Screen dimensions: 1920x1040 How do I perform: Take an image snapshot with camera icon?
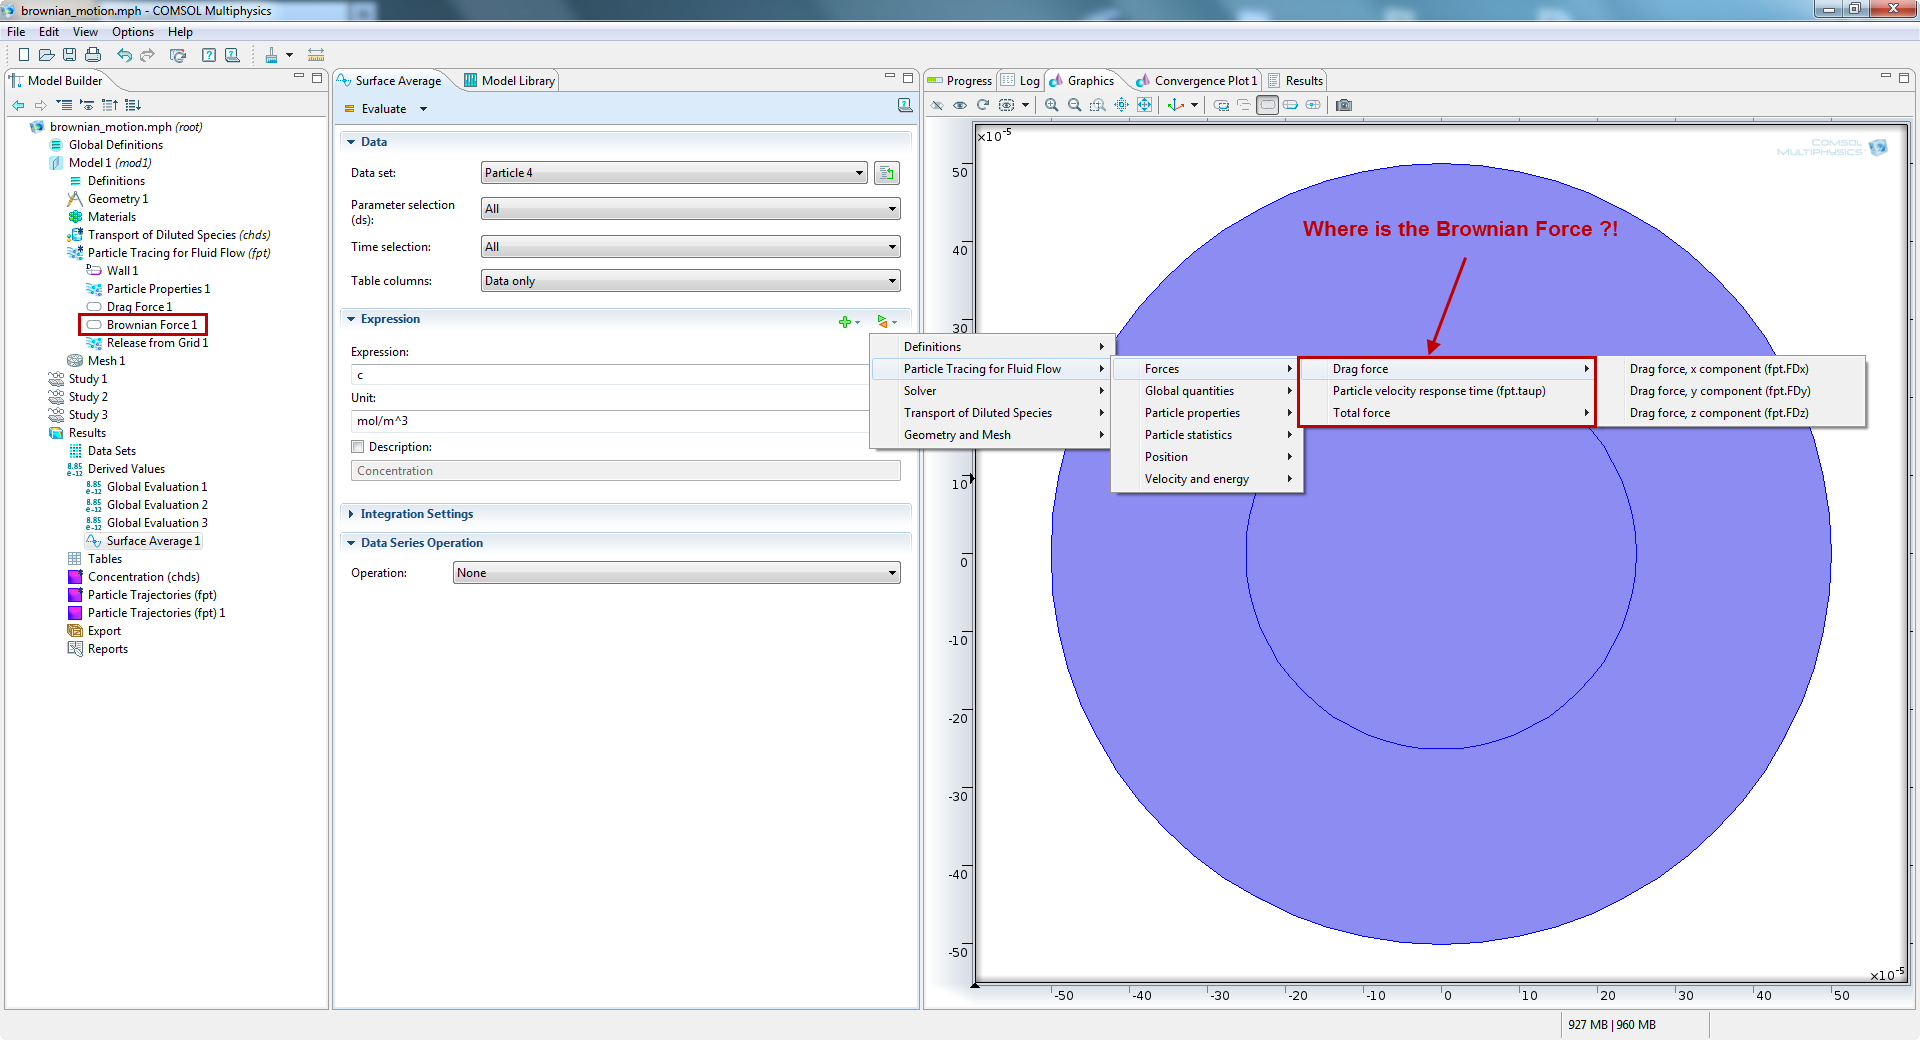click(1343, 105)
